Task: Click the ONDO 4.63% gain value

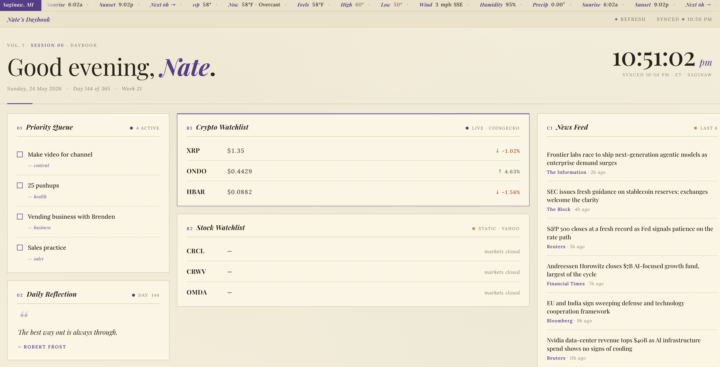Action: coord(509,172)
